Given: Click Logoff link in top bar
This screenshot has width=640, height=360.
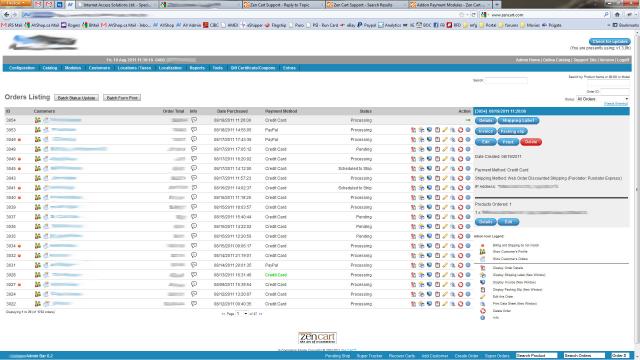Looking at the screenshot, I should pos(623,60).
